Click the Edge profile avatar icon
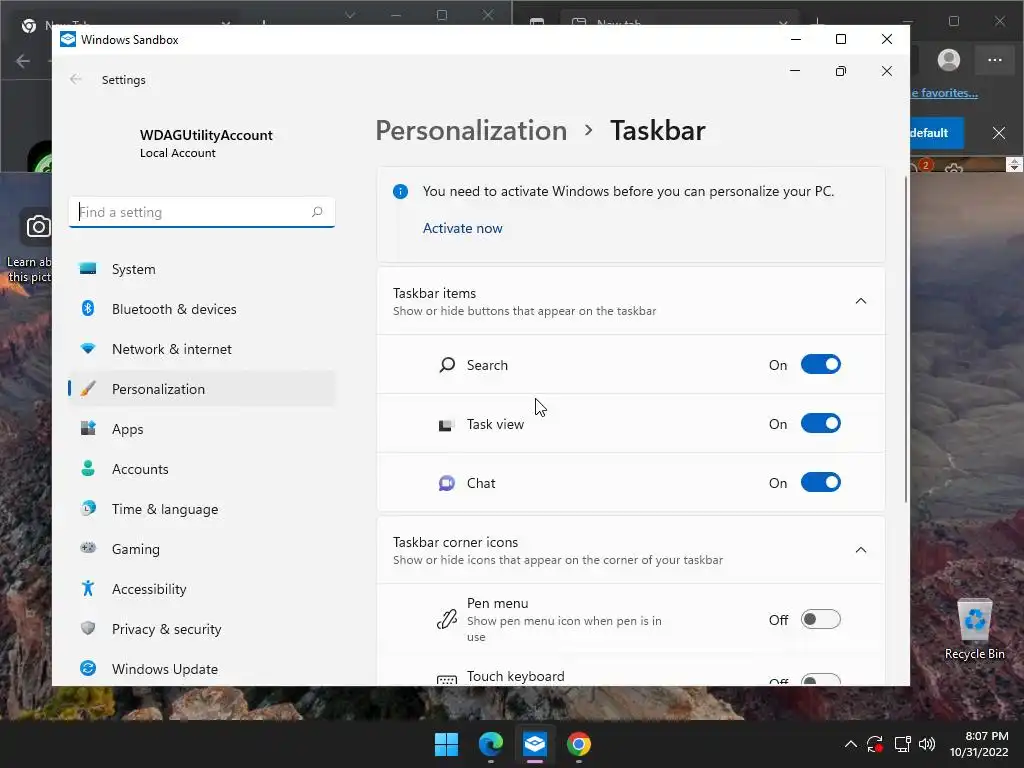1024x768 pixels. 948,60
